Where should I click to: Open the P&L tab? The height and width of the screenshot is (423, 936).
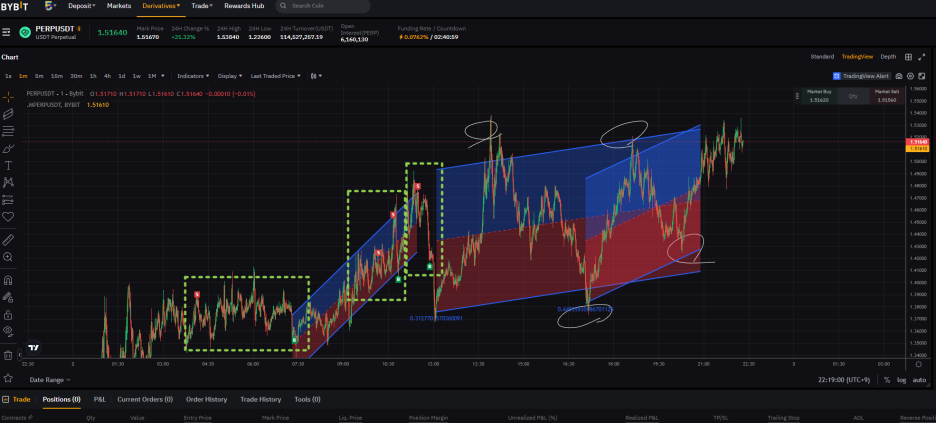100,399
